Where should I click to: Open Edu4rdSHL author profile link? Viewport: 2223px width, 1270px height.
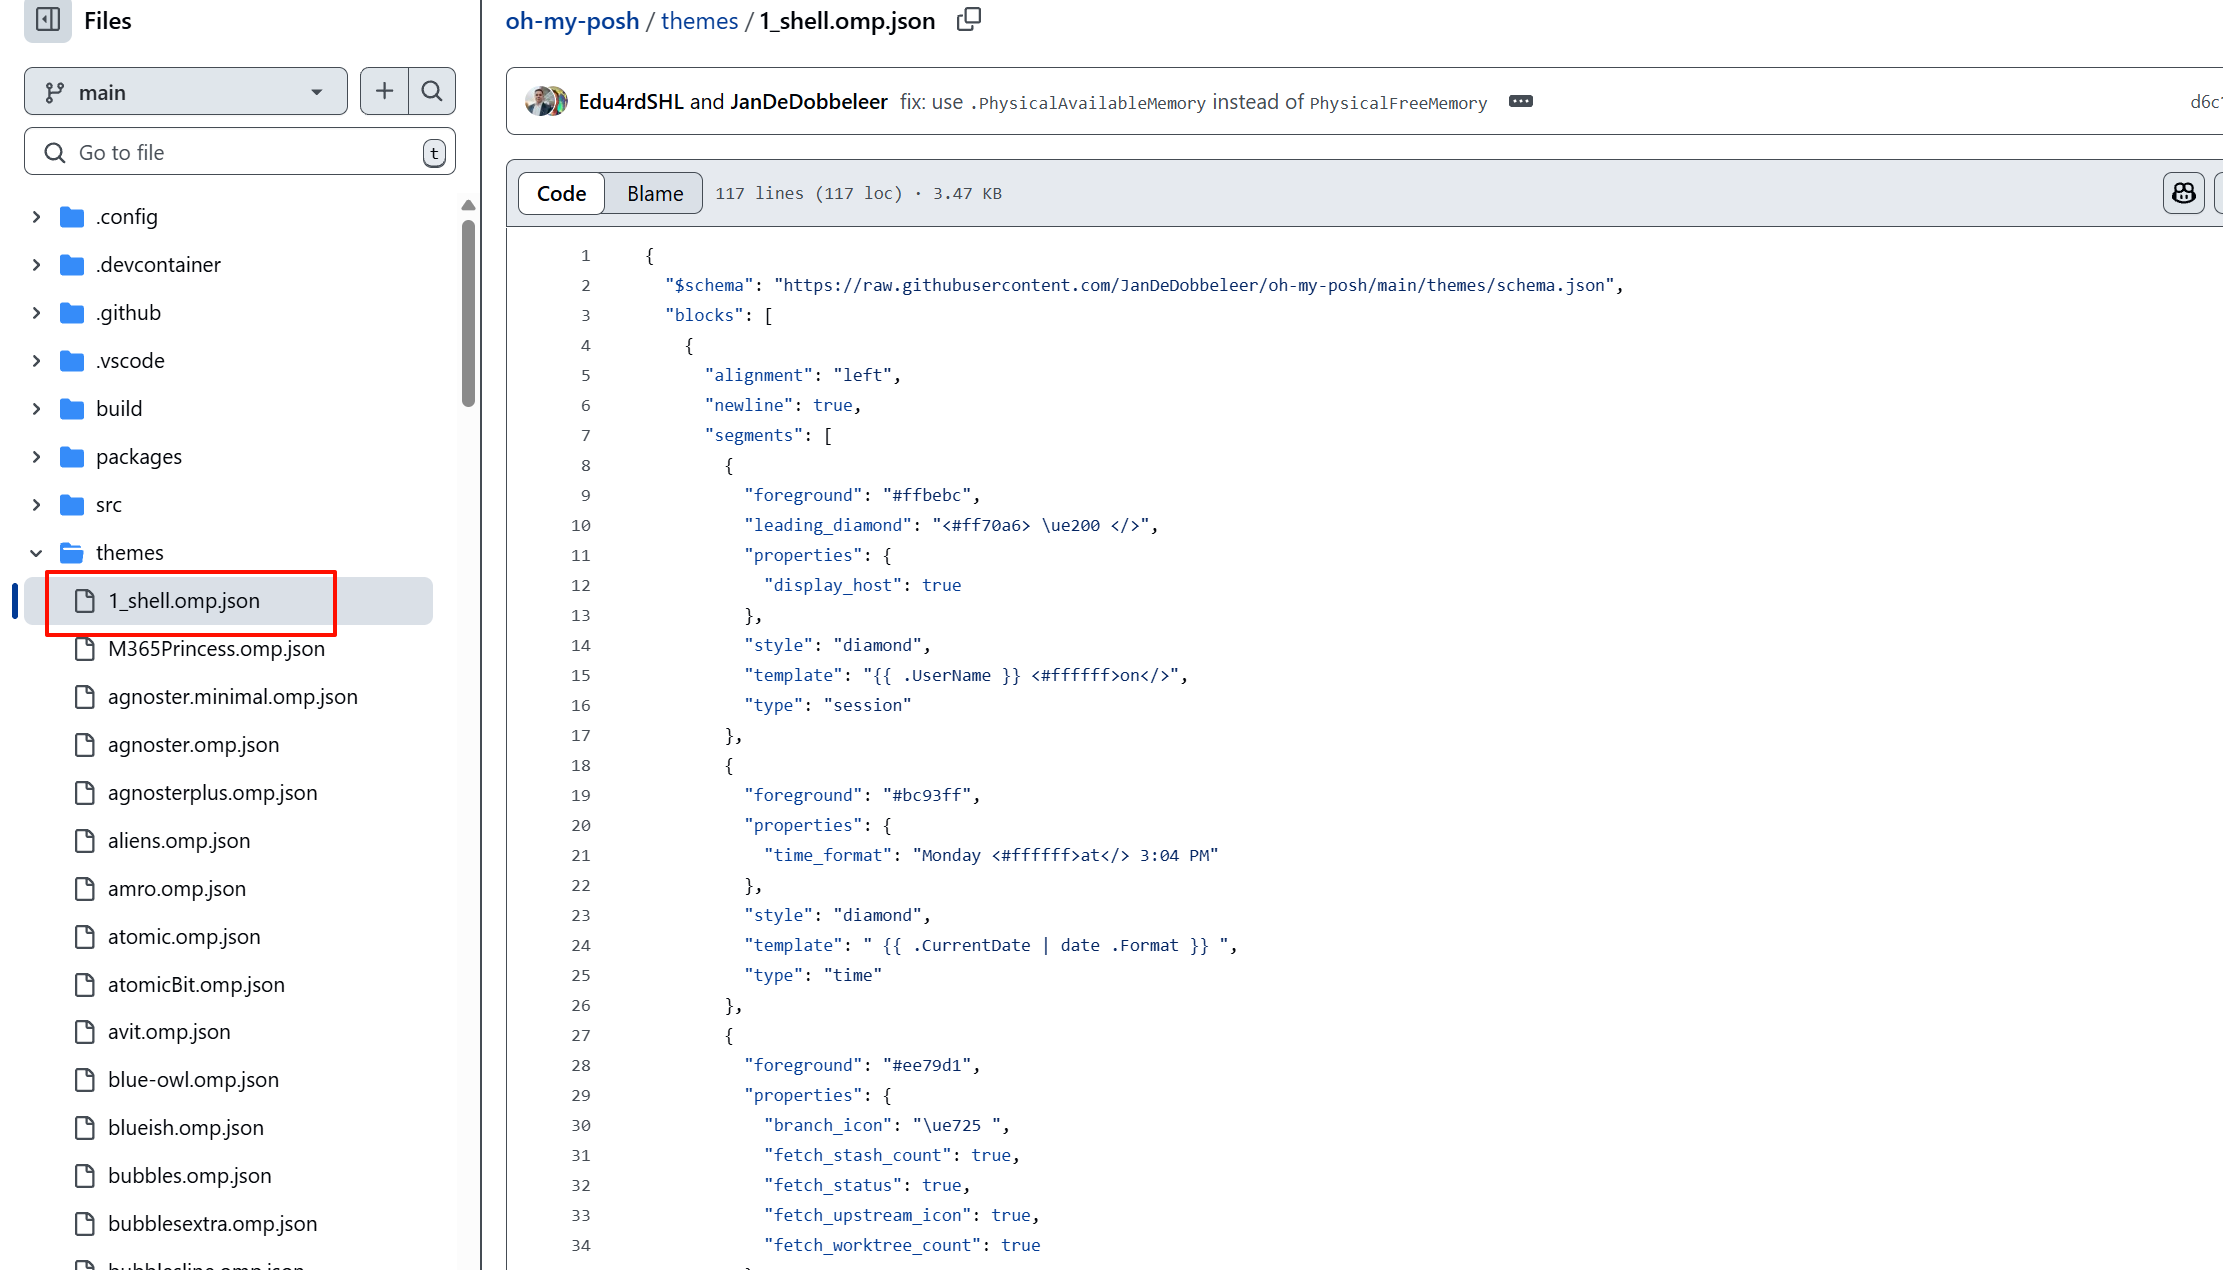coord(631,102)
